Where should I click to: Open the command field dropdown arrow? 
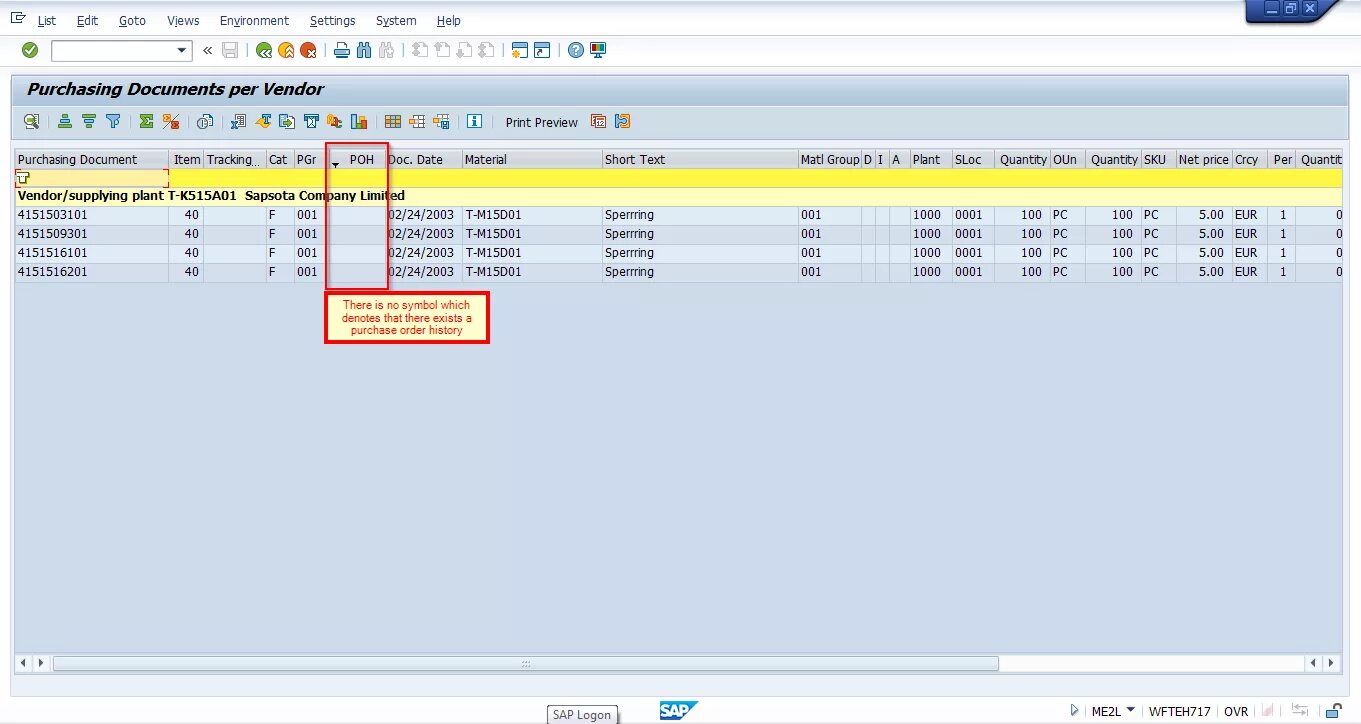click(182, 50)
